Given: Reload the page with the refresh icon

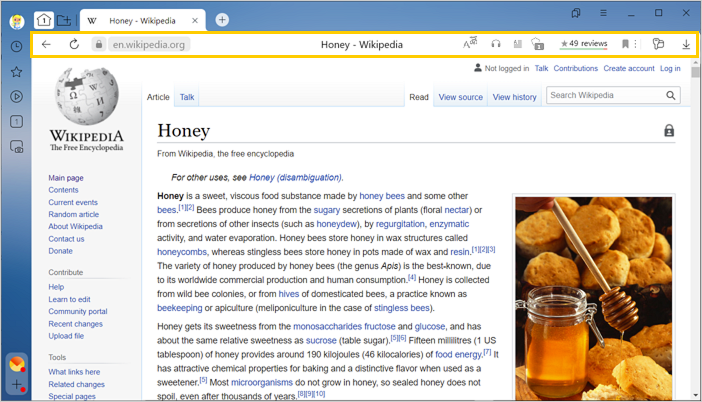Looking at the screenshot, I should 74,44.
